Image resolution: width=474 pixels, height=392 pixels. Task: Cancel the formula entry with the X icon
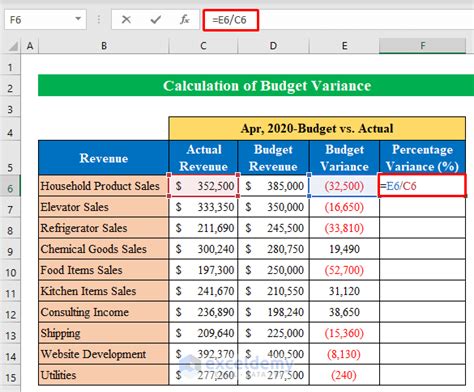126,20
